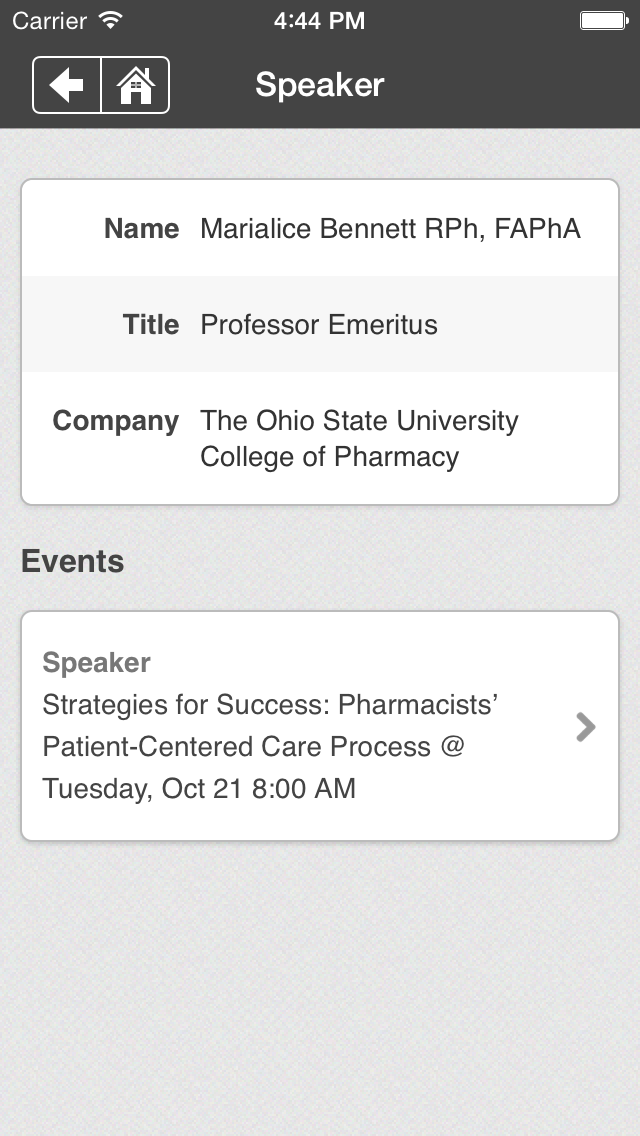Go to home screen via house icon
640x1136 pixels.
tap(136, 86)
